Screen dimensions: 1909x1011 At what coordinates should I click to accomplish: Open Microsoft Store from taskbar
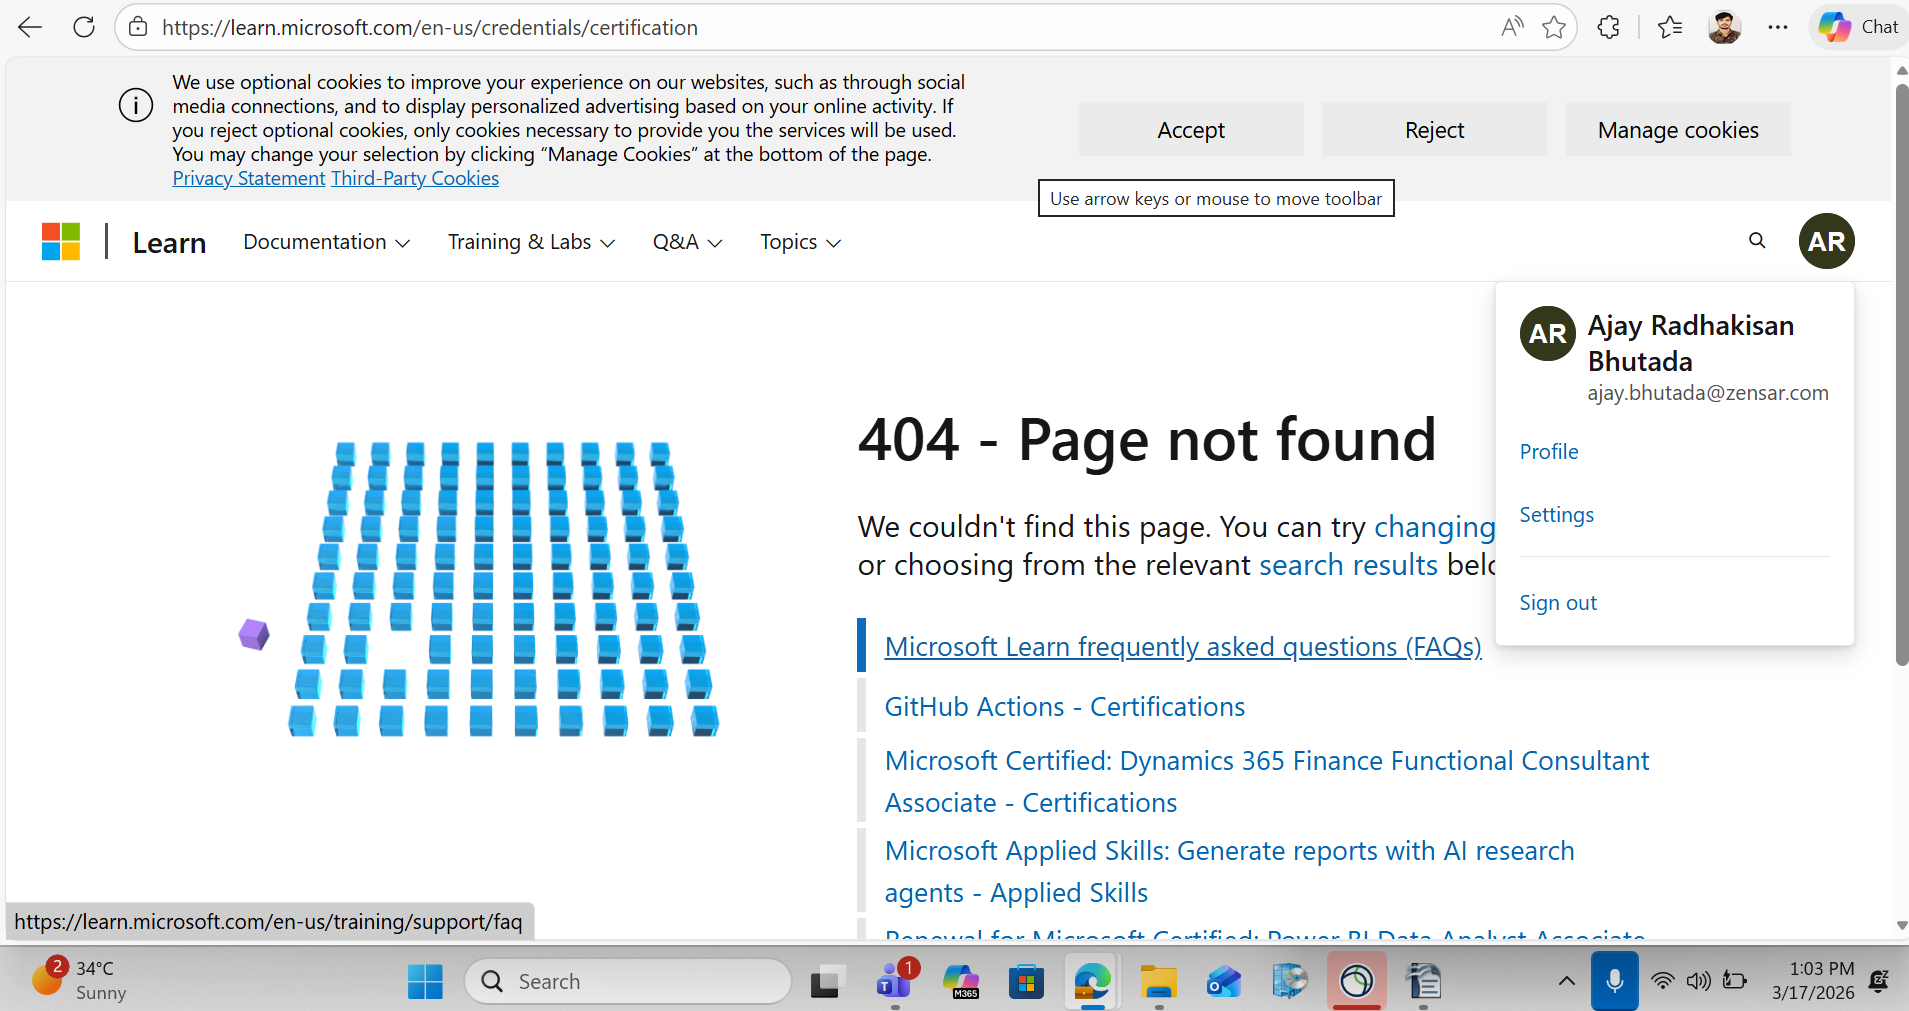pyautogui.click(x=1026, y=981)
